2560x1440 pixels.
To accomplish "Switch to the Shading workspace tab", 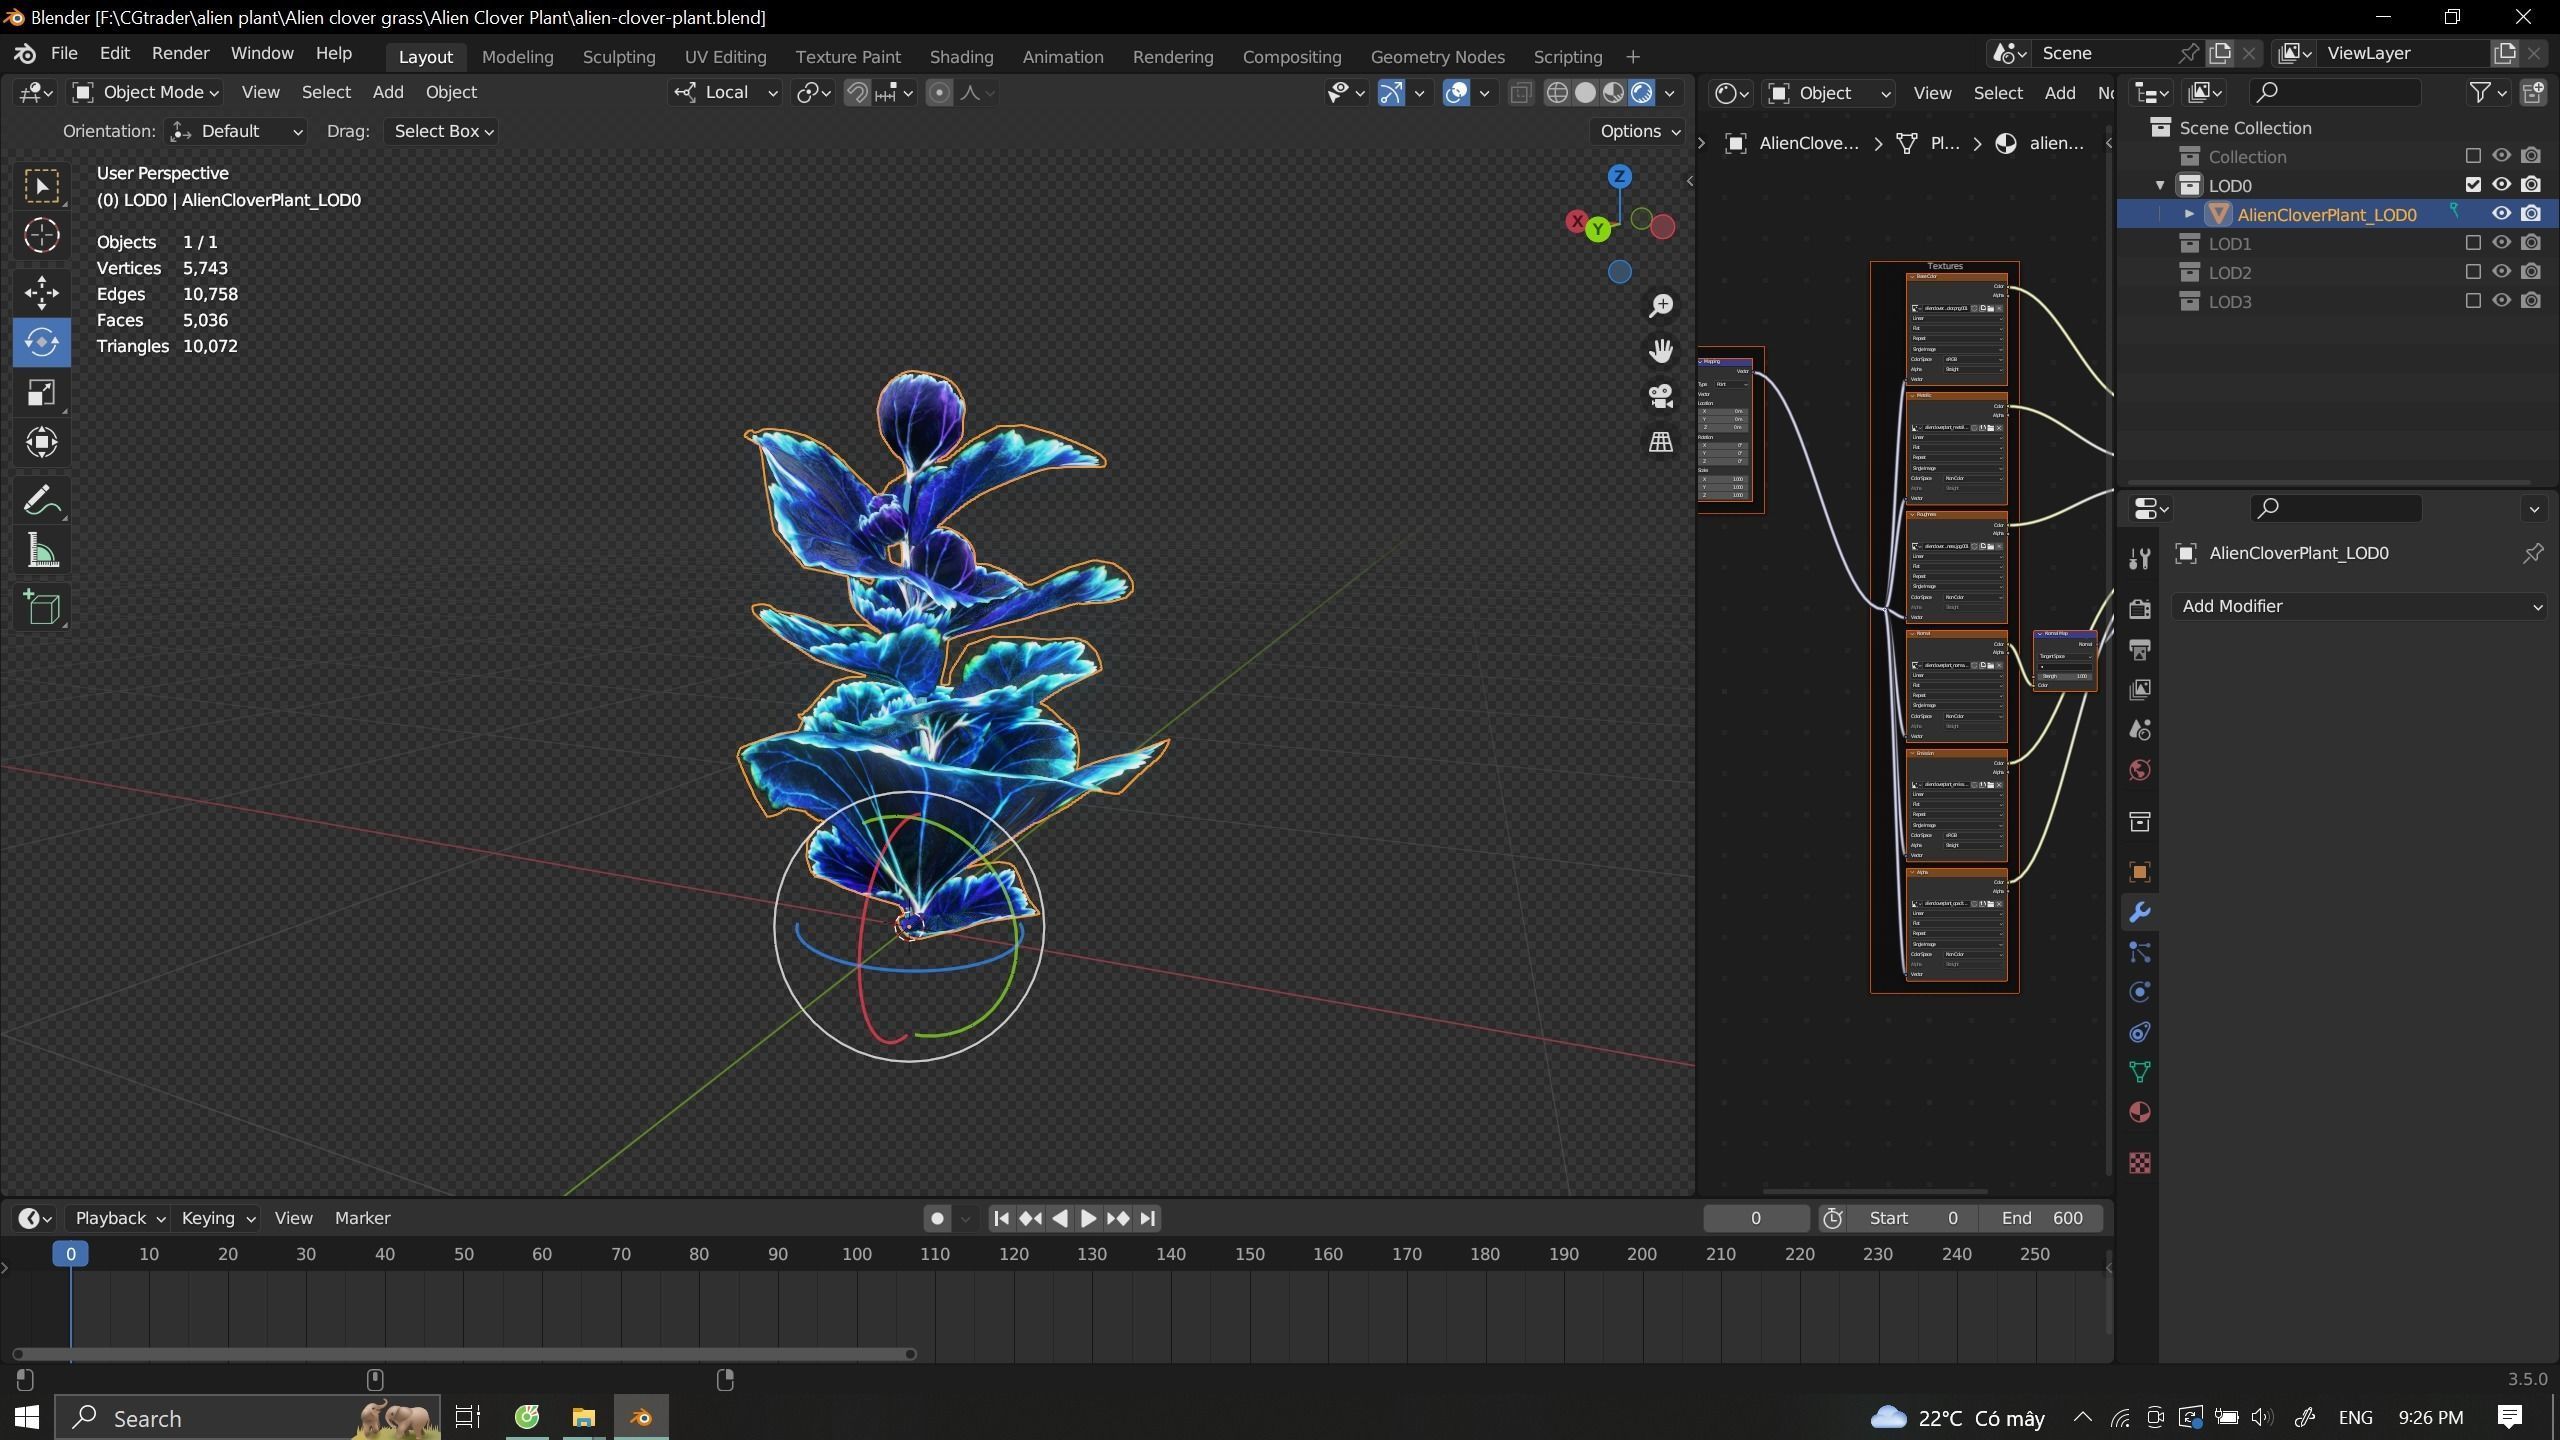I will (960, 57).
